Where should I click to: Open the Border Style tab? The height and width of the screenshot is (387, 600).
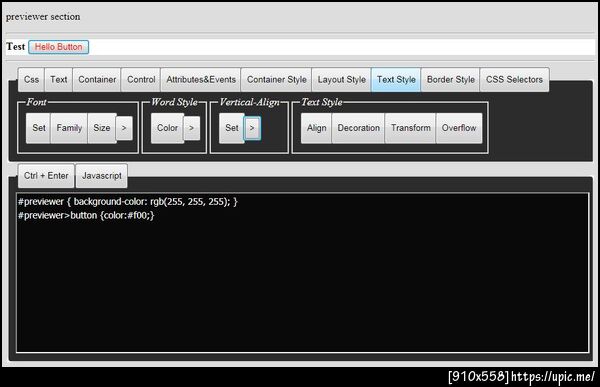[450, 80]
